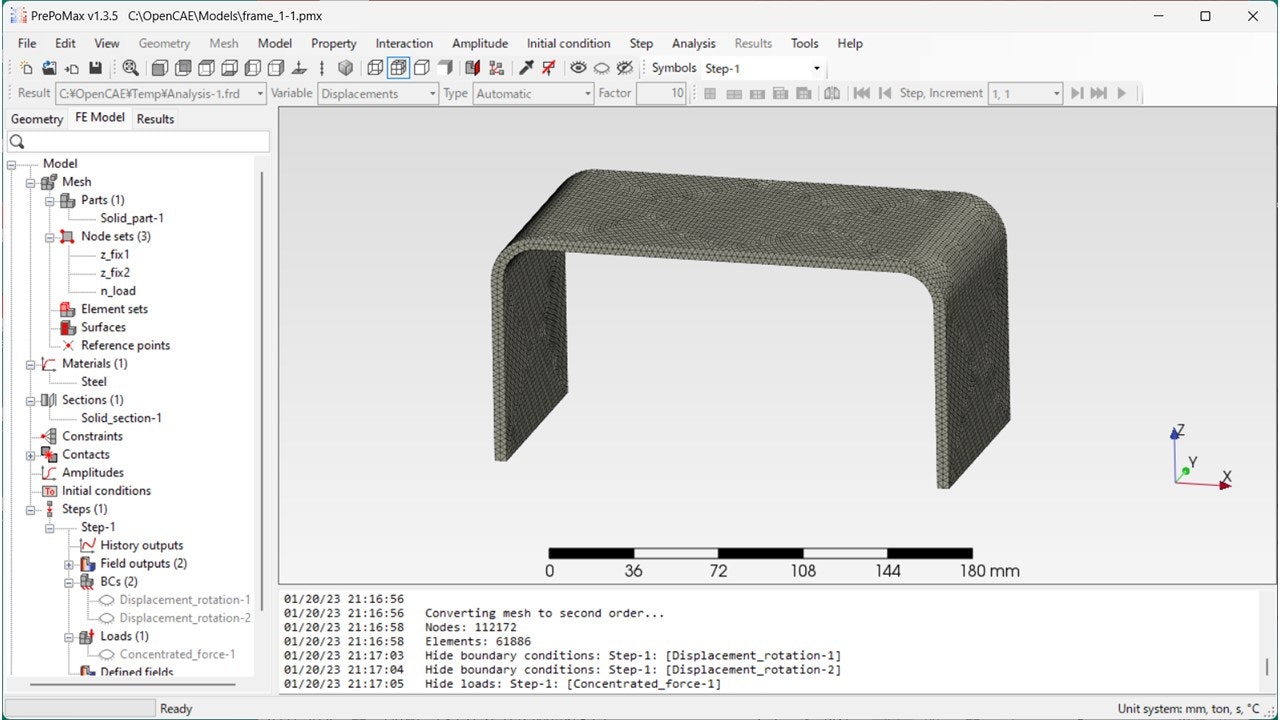Save the model with the floppy disk icon
This screenshot has height=720, width=1280.
[x=95, y=68]
